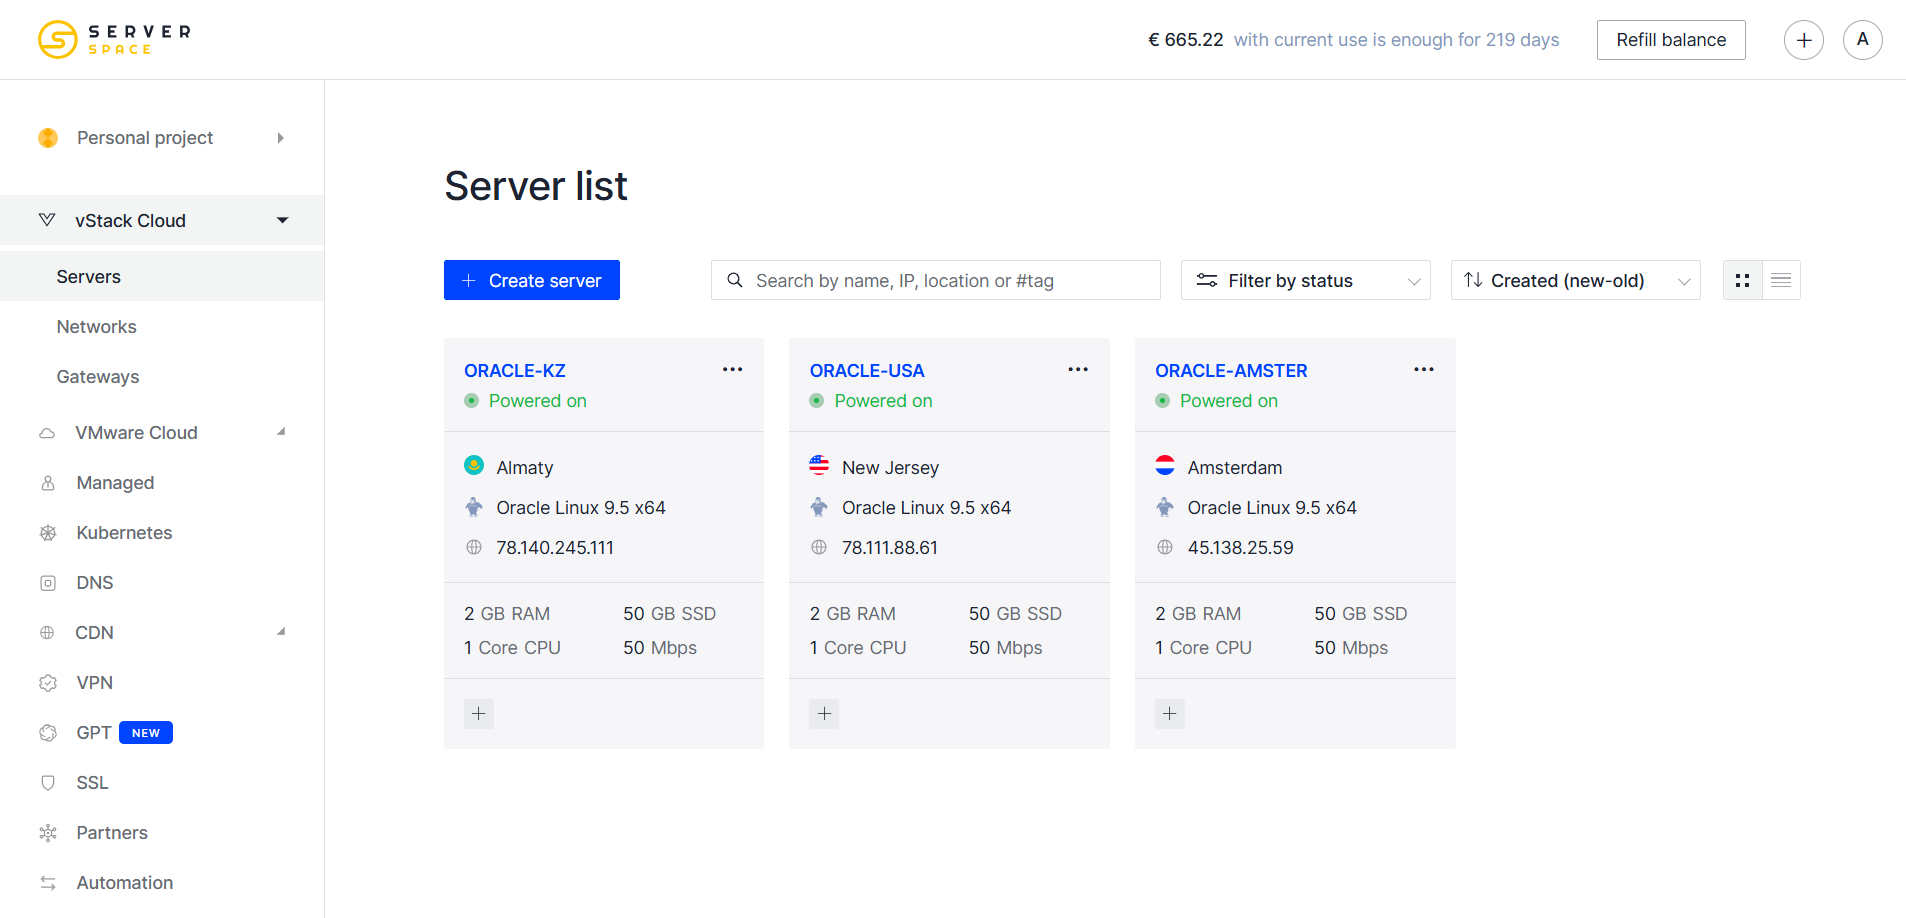Image resolution: width=1906 pixels, height=918 pixels.
Task: Open the account avatar A menu
Action: tap(1863, 40)
